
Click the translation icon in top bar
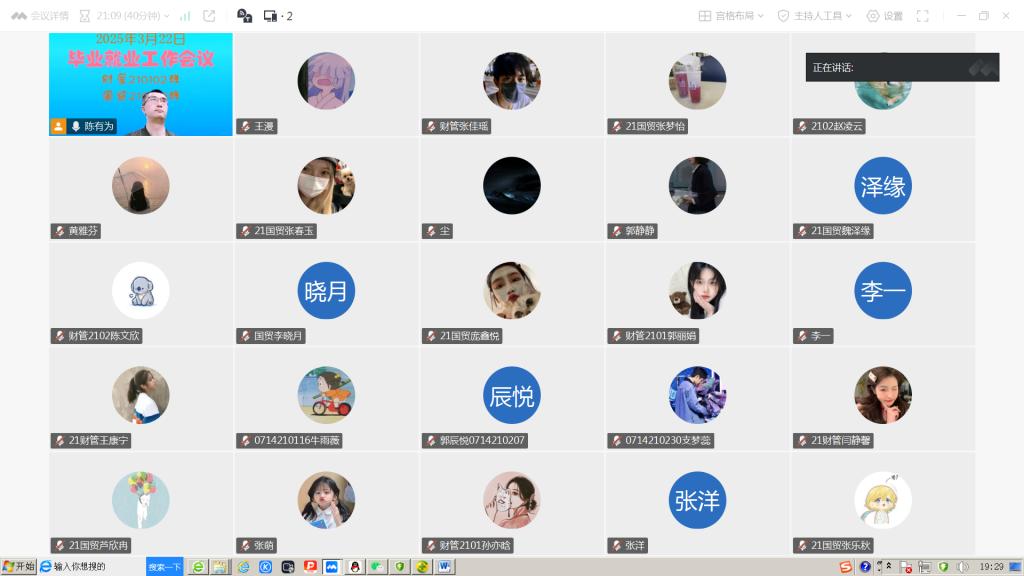244,16
